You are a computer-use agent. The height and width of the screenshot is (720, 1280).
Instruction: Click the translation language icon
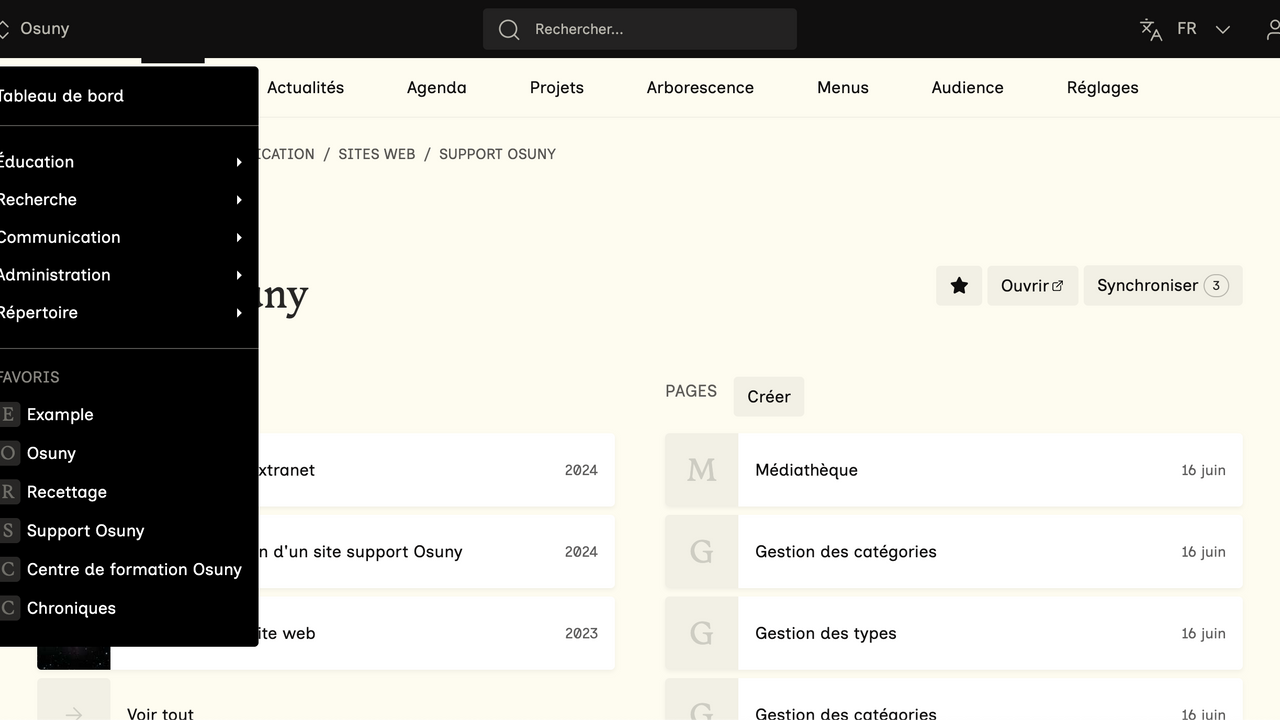click(1151, 29)
